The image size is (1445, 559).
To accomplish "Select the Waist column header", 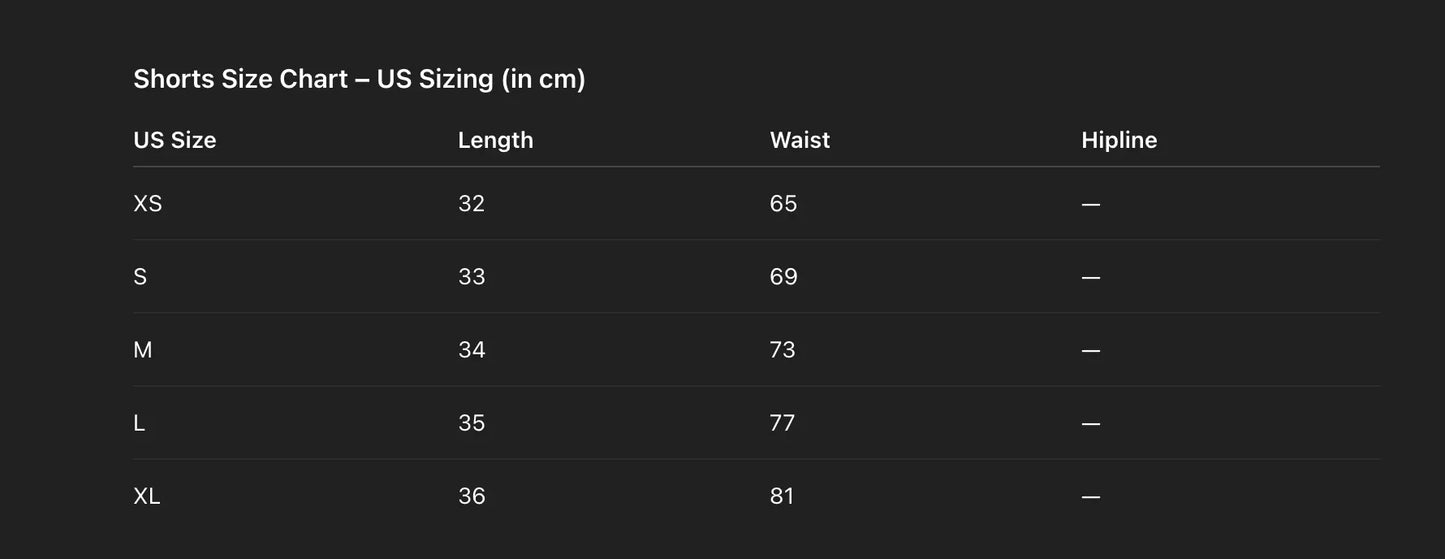I will (800, 140).
